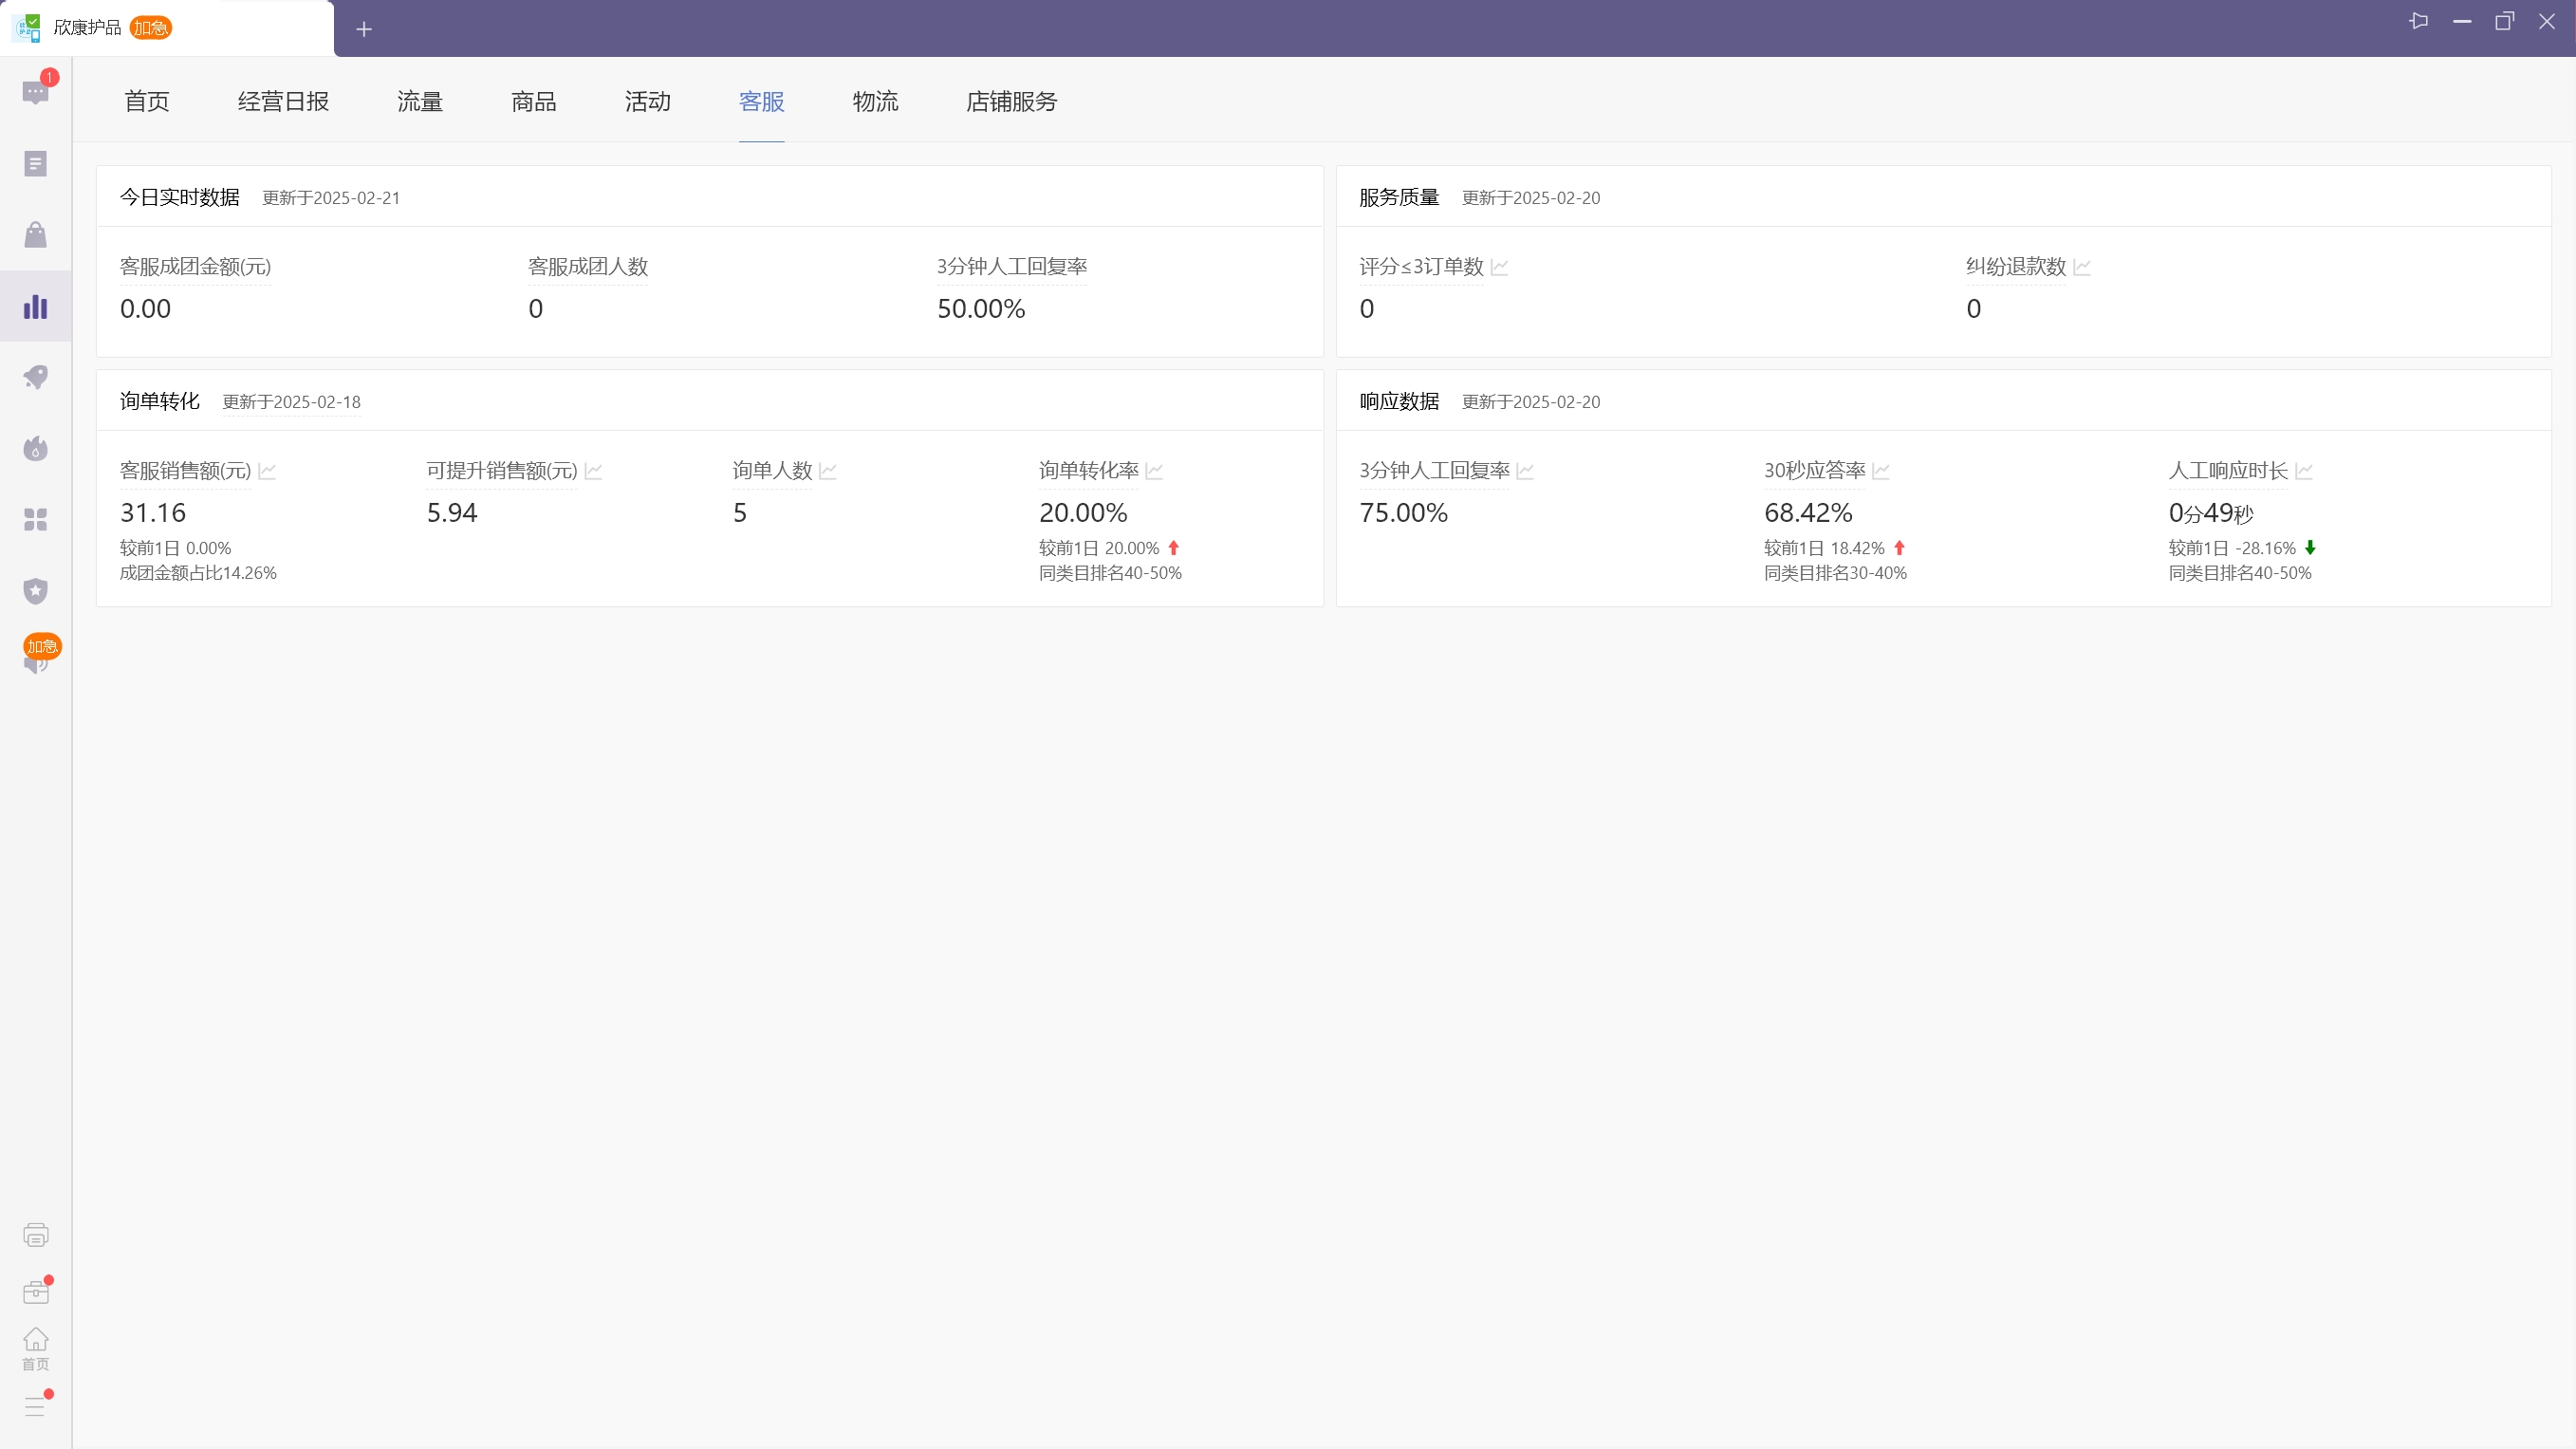View trend chart for 询单转化率

pyautogui.click(x=1156, y=471)
